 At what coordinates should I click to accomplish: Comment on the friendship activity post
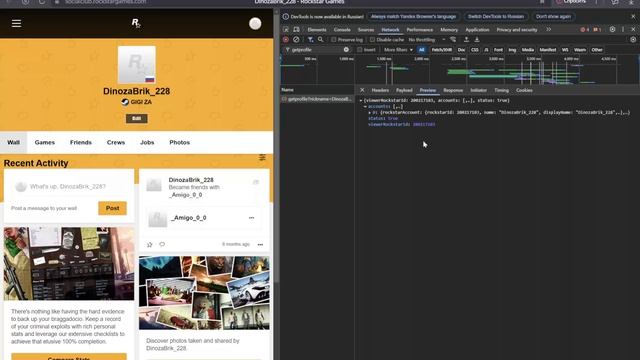(162, 244)
